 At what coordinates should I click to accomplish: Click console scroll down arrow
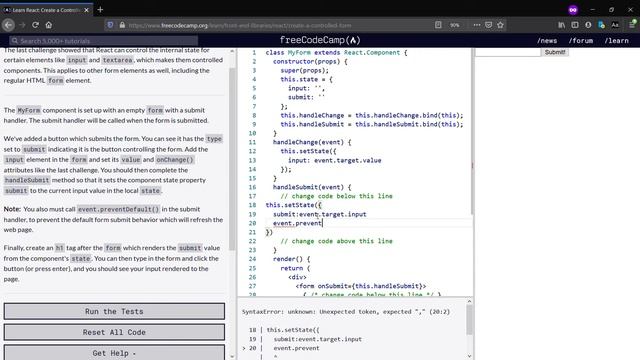click(x=469, y=356)
